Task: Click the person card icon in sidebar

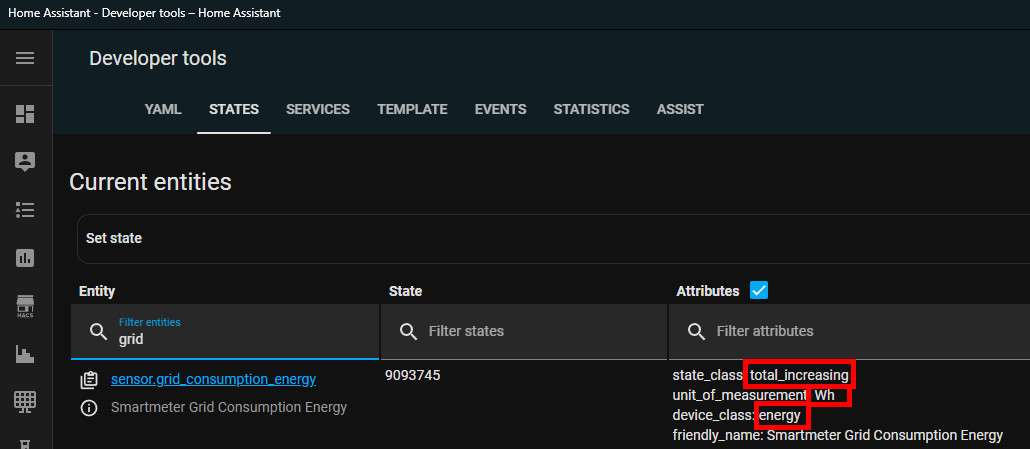Action: (25, 161)
